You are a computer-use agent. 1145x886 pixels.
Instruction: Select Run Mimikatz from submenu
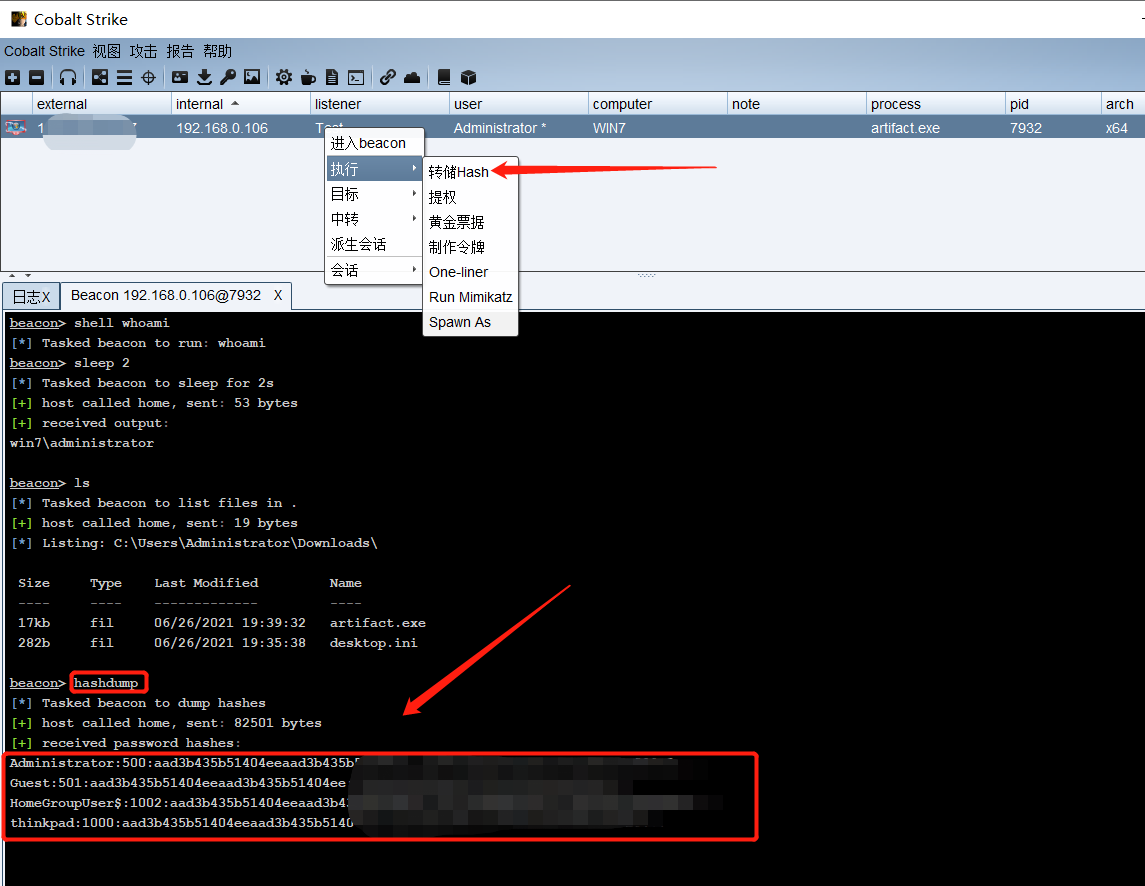tap(470, 297)
